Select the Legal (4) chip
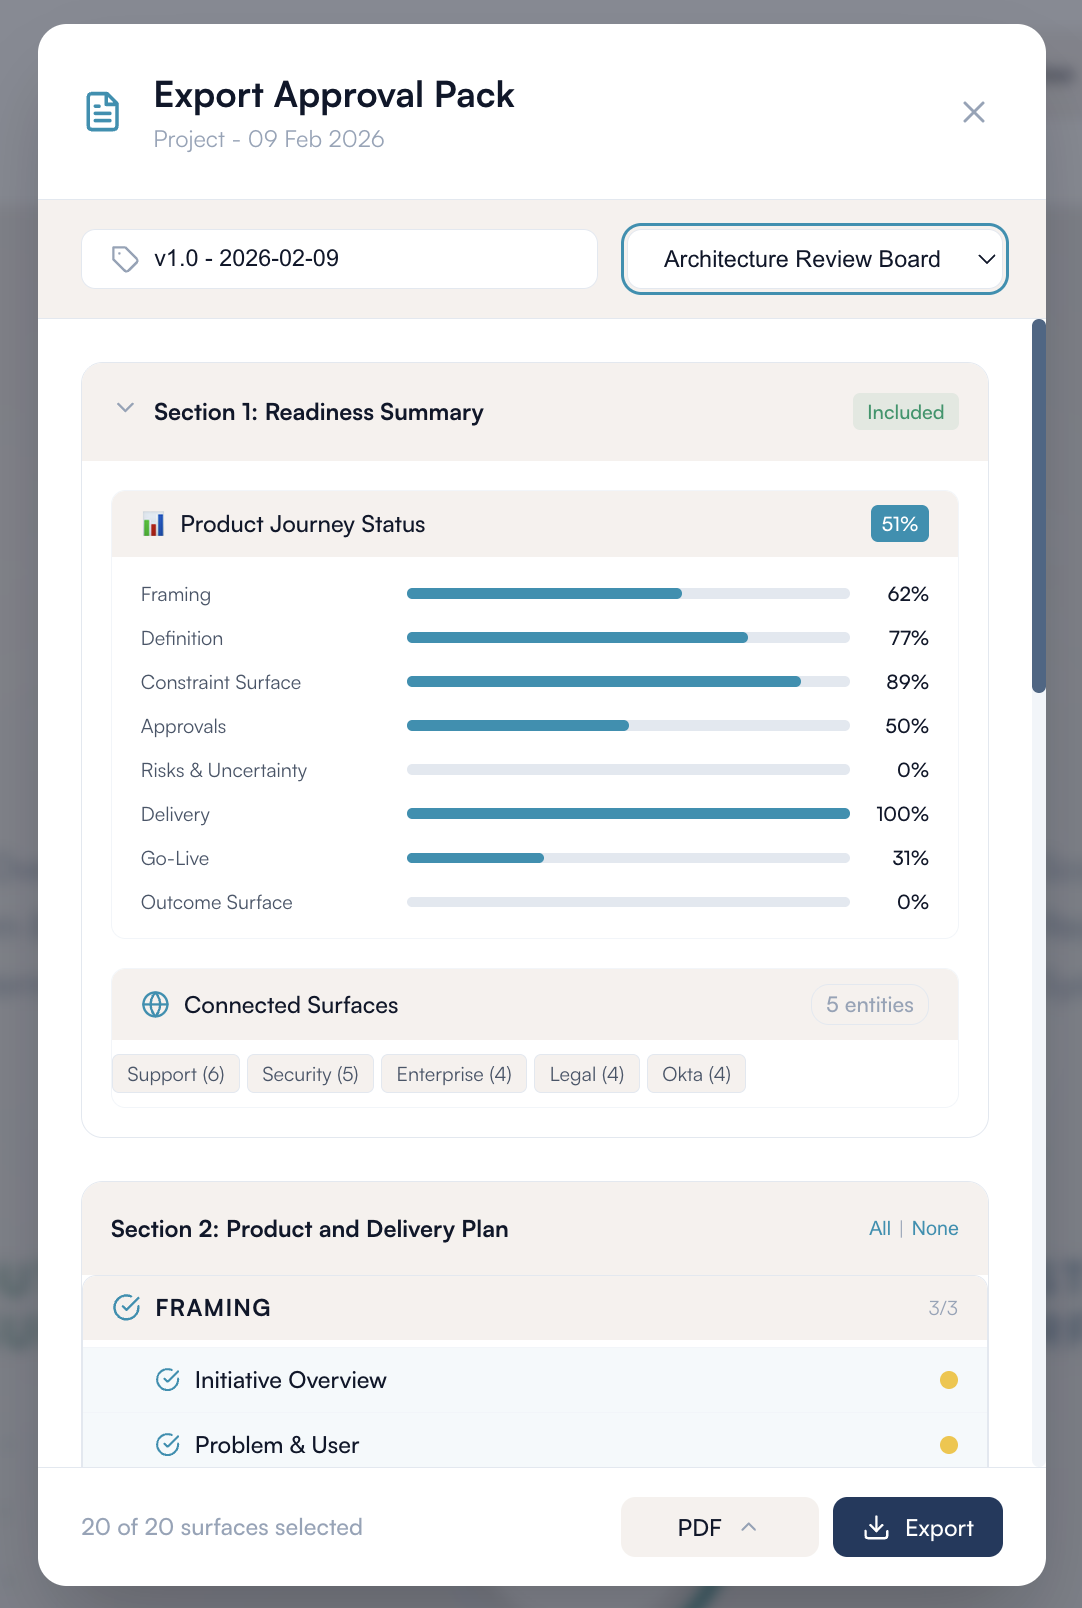Screen dimensions: 1082x1608 tap(587, 1074)
